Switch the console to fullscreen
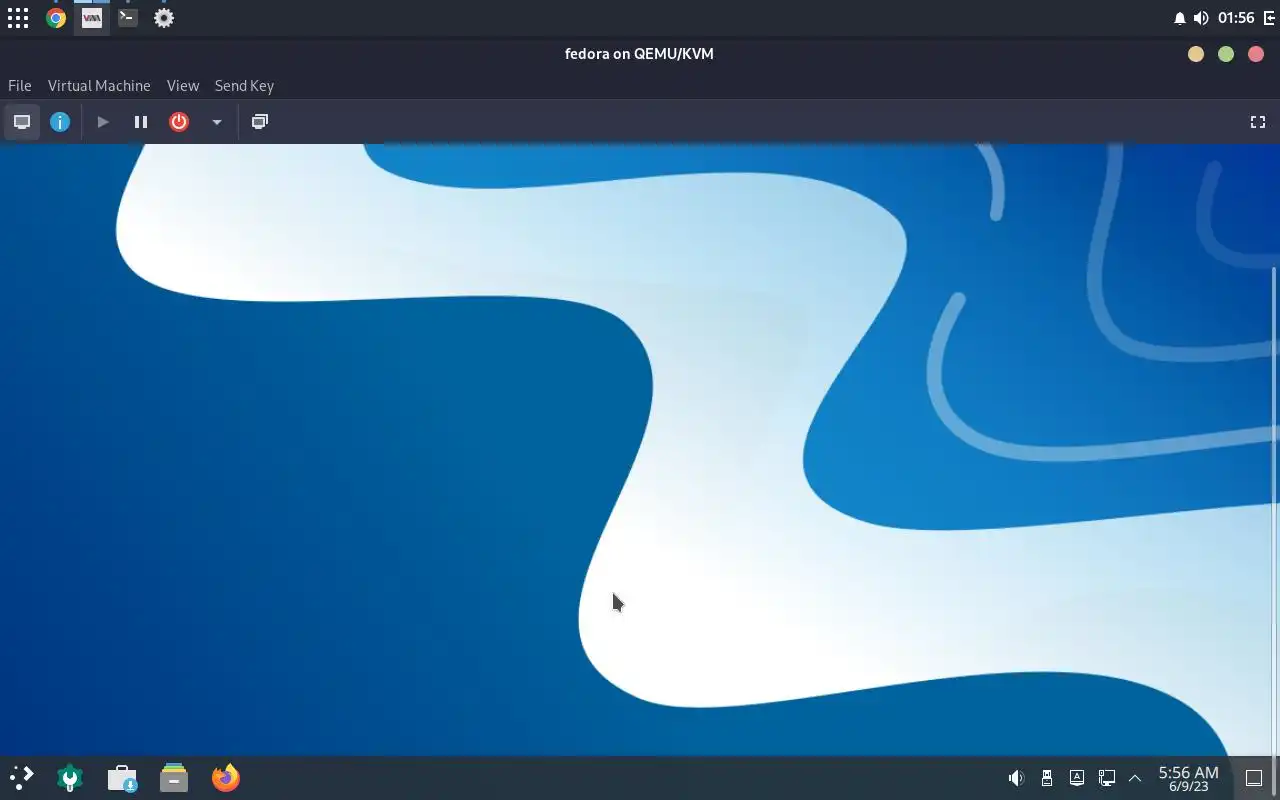Screen dimensions: 1280x800 point(1258,122)
